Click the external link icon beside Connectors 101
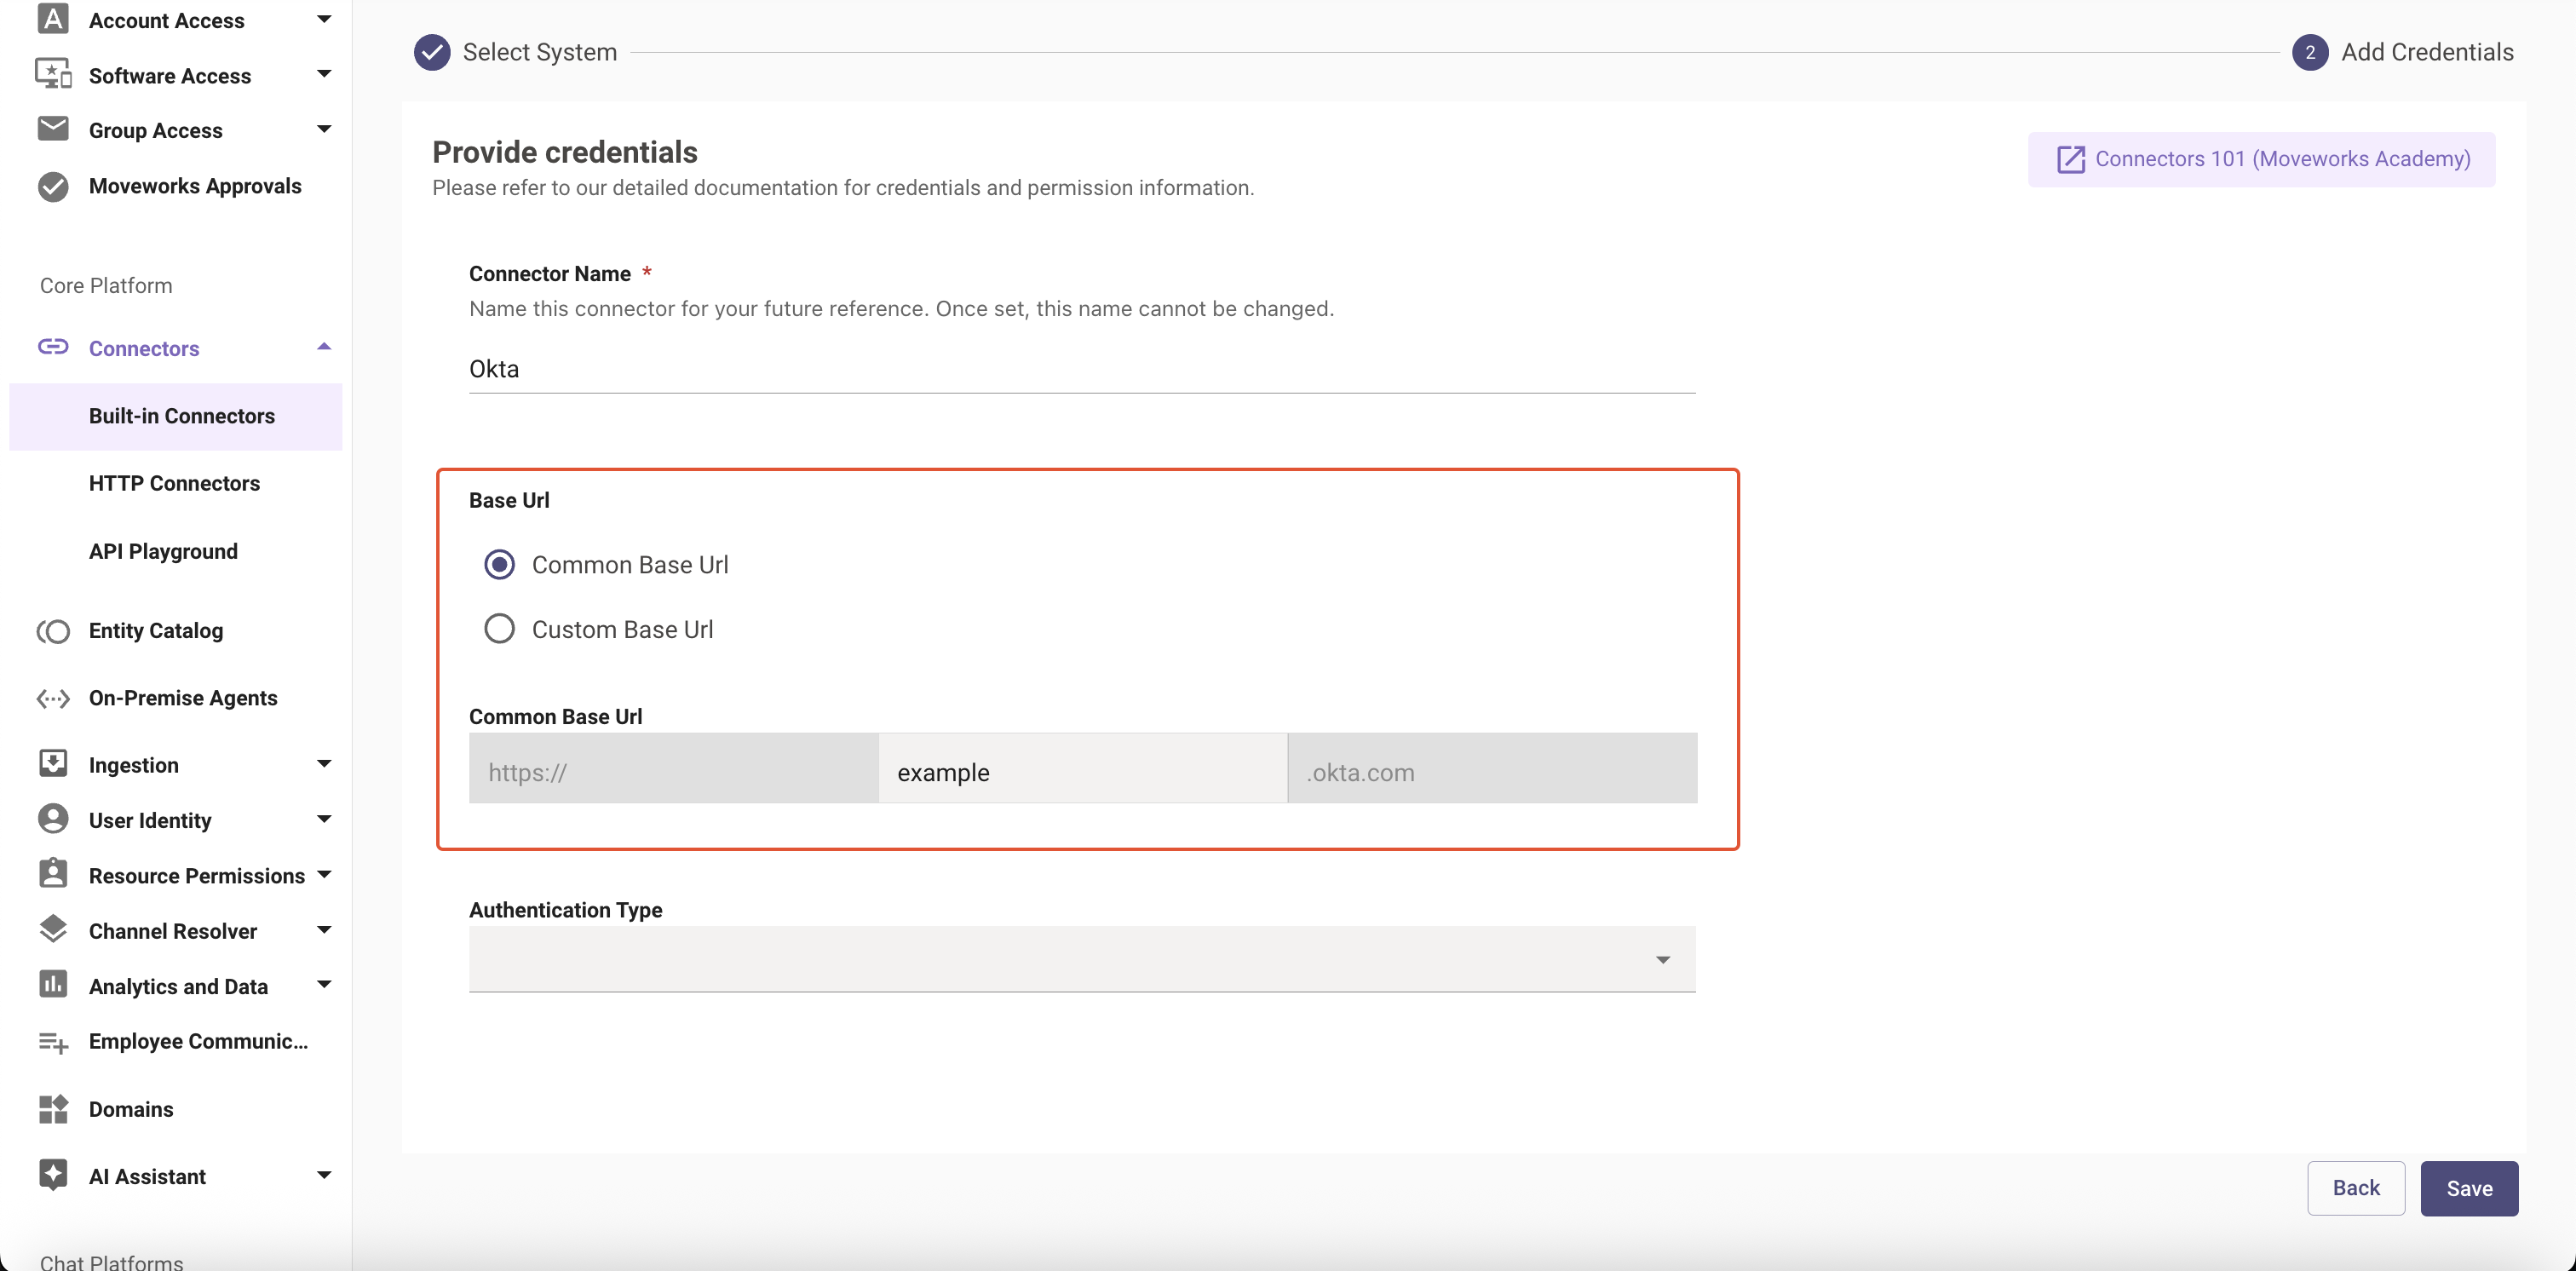Image resolution: width=2576 pixels, height=1271 pixels. (2071, 159)
